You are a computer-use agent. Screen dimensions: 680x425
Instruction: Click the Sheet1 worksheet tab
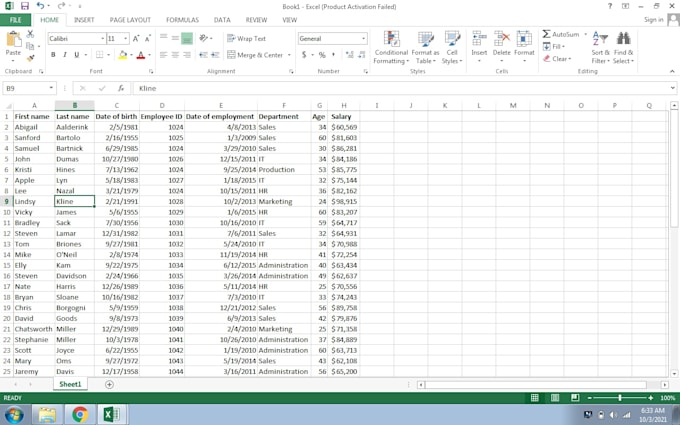pos(70,384)
